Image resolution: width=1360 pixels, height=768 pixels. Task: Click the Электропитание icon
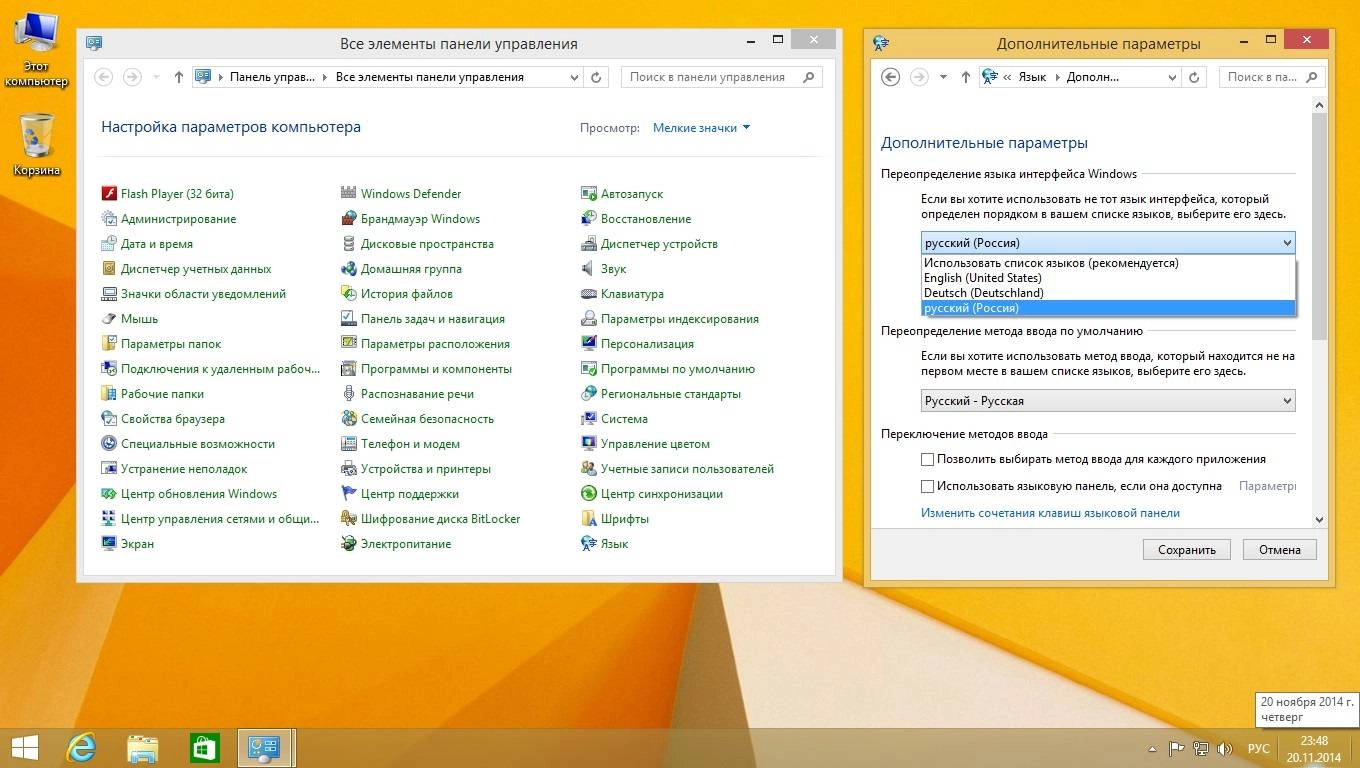pyautogui.click(x=349, y=544)
